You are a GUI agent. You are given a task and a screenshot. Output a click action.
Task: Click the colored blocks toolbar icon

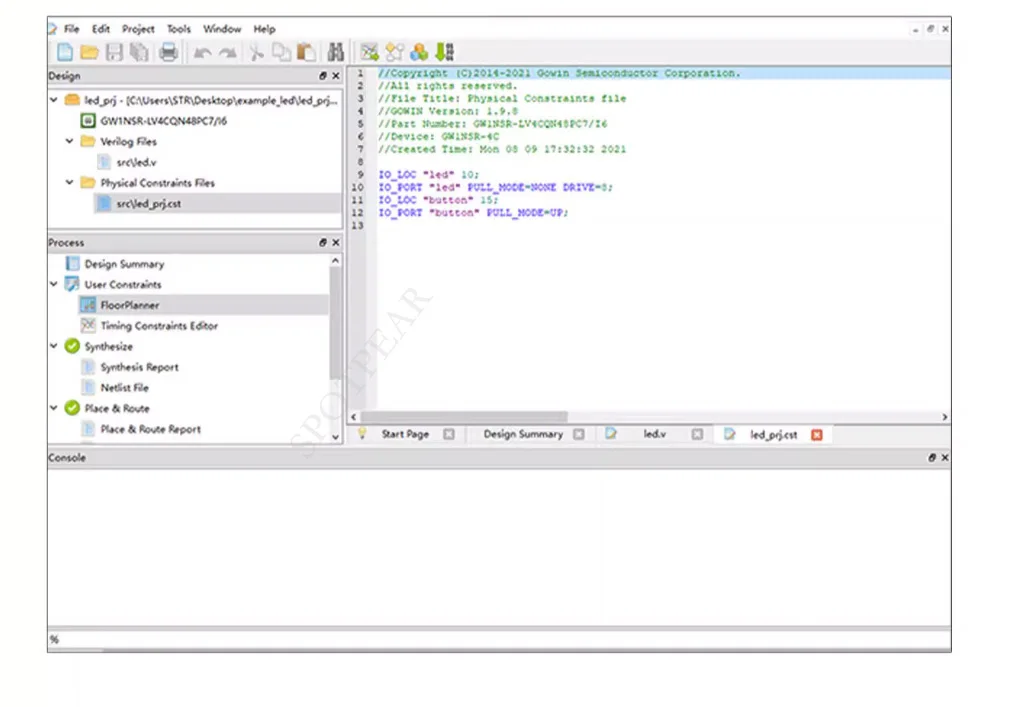pyautogui.click(x=419, y=52)
